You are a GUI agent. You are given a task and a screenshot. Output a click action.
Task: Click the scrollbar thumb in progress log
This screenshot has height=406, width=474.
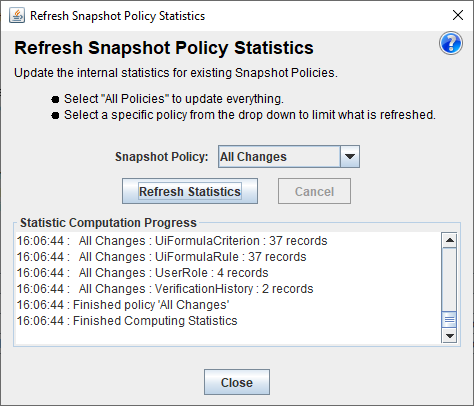pos(450,320)
